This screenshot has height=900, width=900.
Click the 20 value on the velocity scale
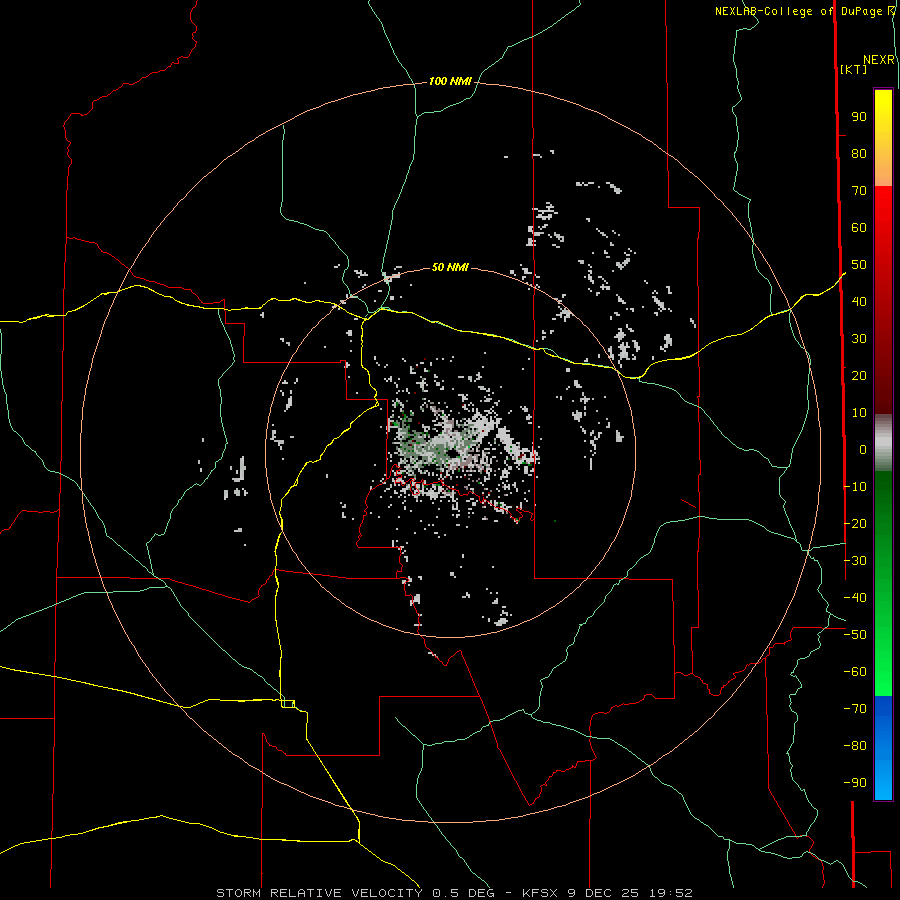pyautogui.click(x=859, y=375)
